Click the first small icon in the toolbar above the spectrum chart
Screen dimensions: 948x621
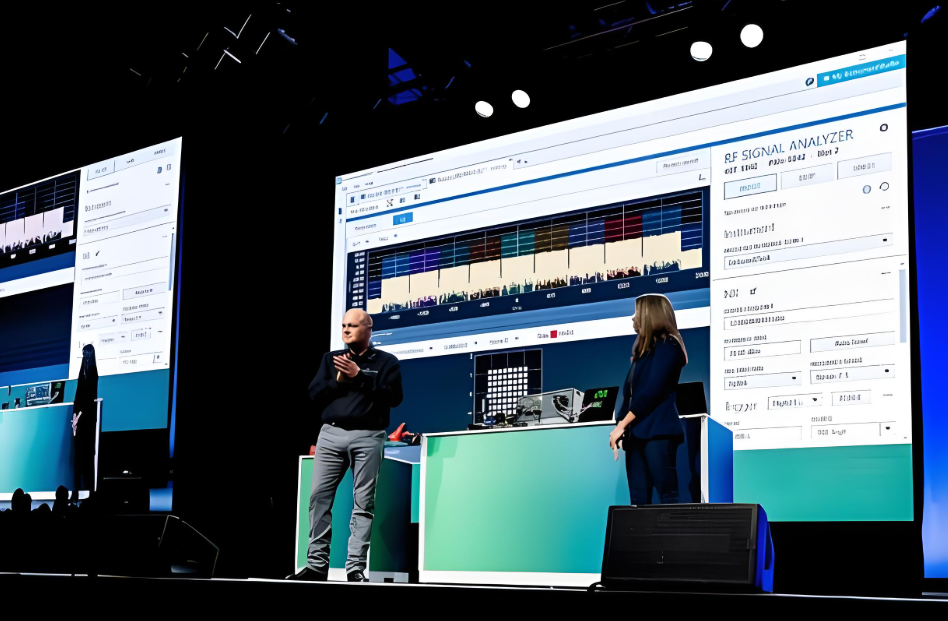pos(351,199)
